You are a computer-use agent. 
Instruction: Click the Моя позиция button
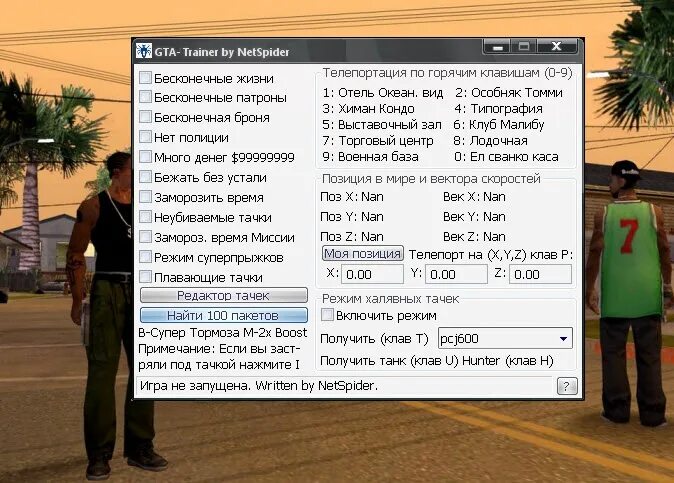tap(362, 254)
